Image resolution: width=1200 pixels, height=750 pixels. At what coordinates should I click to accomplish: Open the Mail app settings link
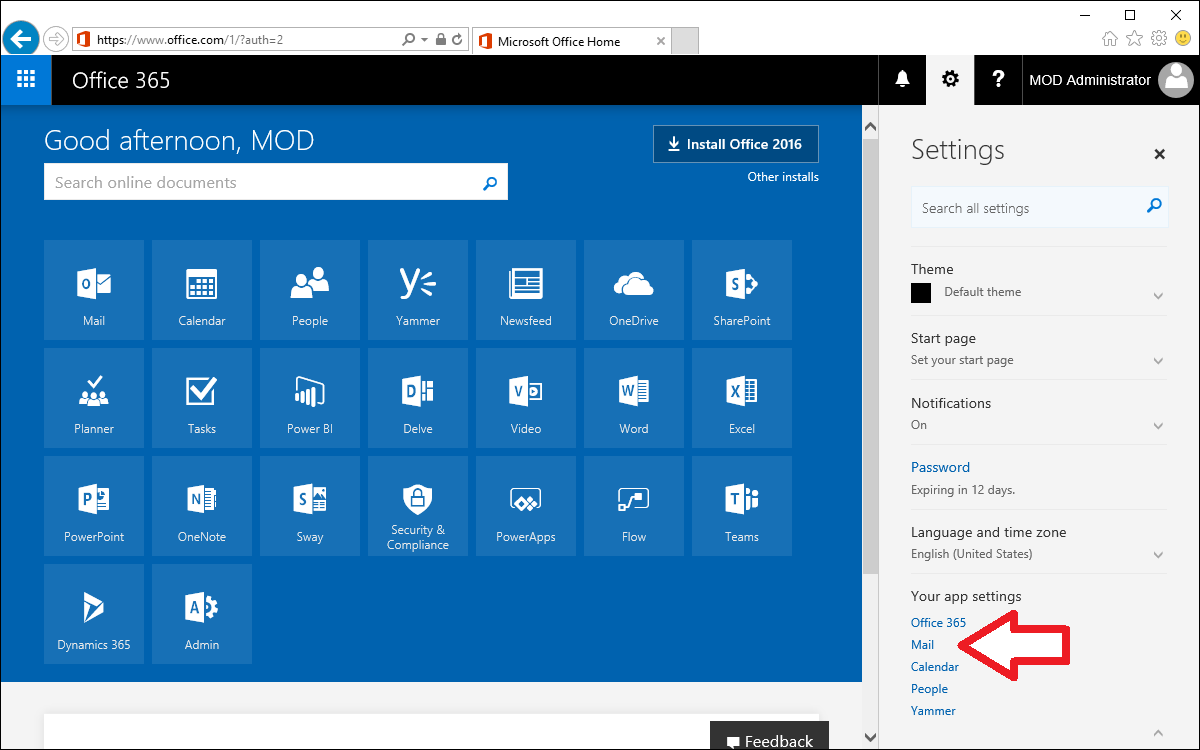pos(922,645)
